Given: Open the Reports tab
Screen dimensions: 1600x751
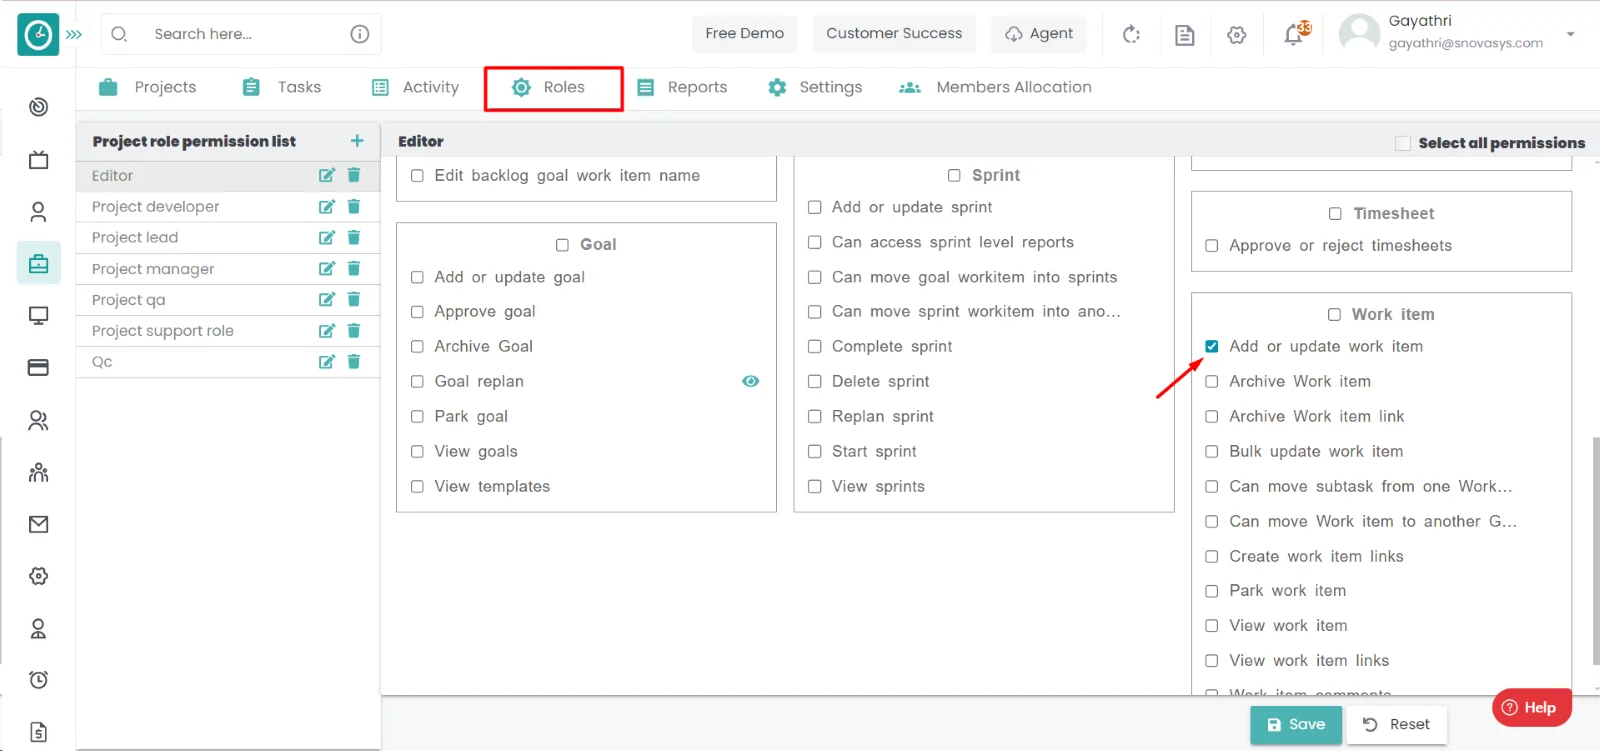Looking at the screenshot, I should 683,87.
